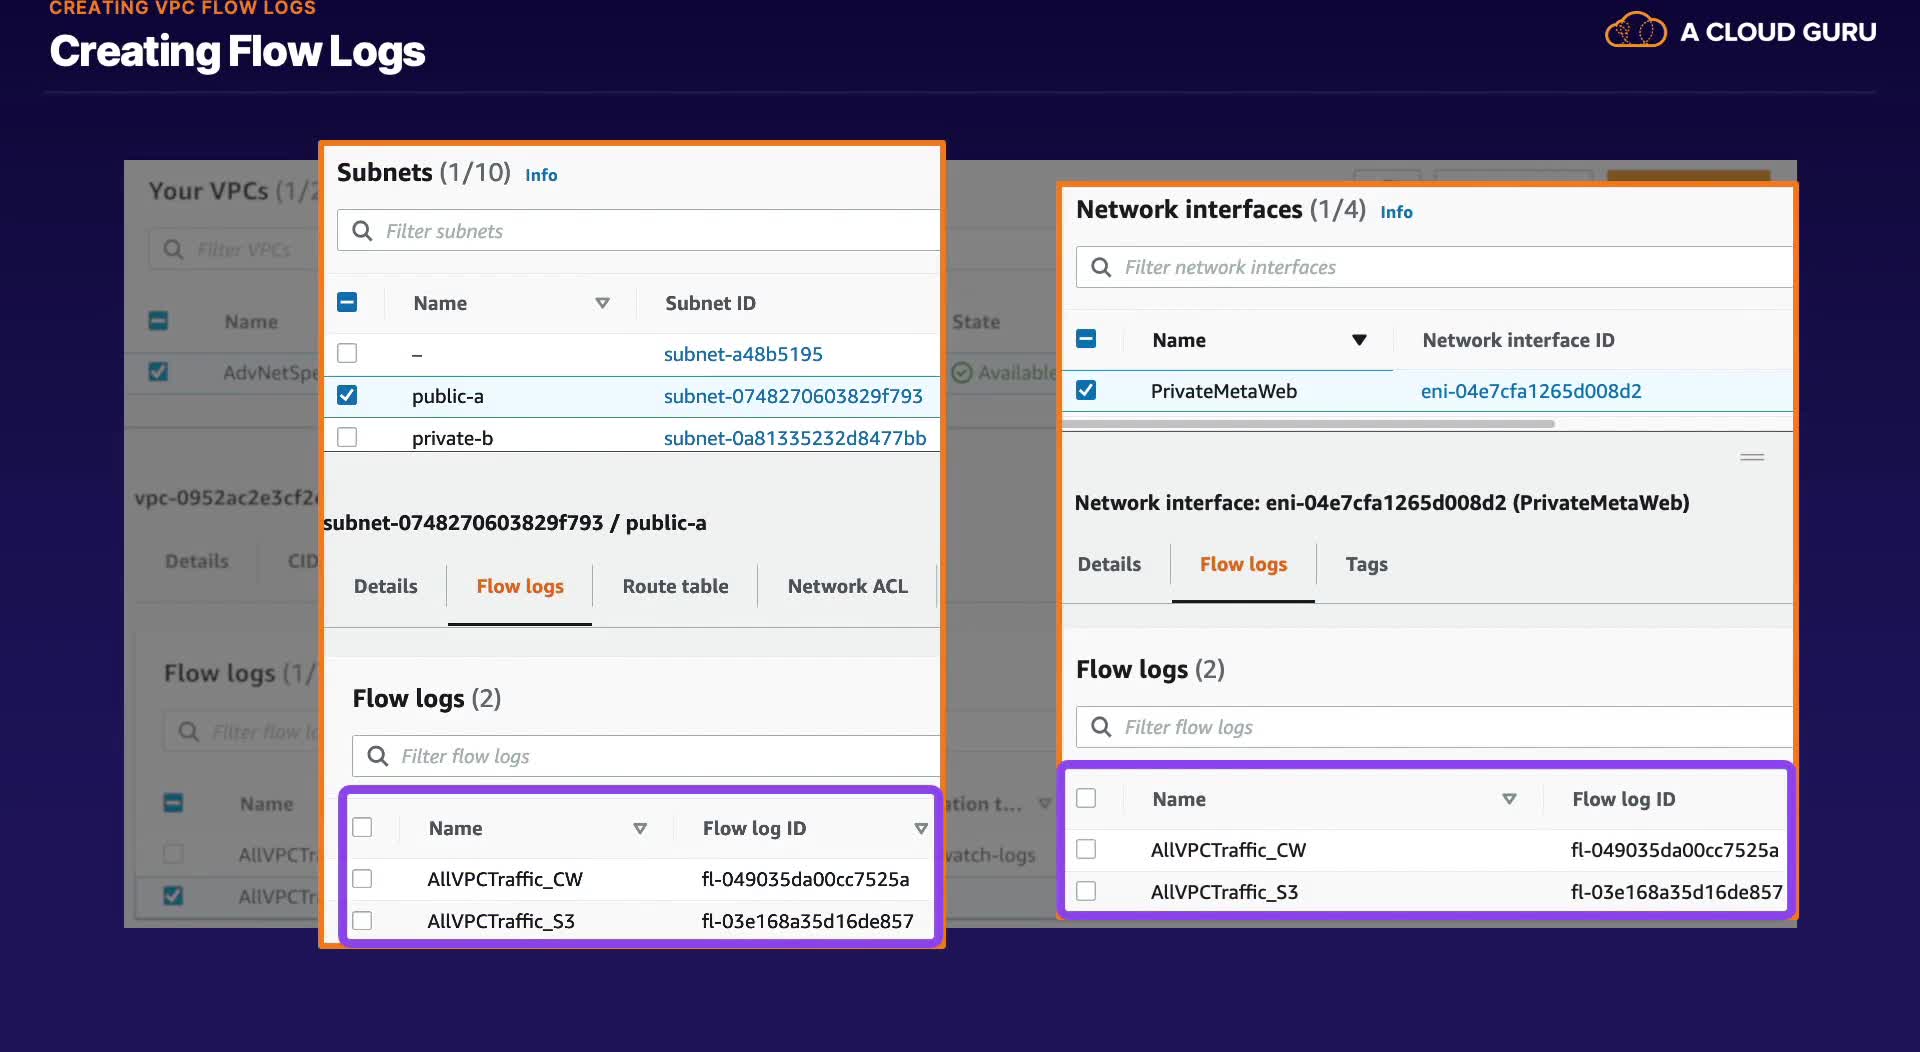The width and height of the screenshot is (1920, 1052).
Task: Click the search icon in dimmed Filter VPCs box
Action: (x=173, y=249)
